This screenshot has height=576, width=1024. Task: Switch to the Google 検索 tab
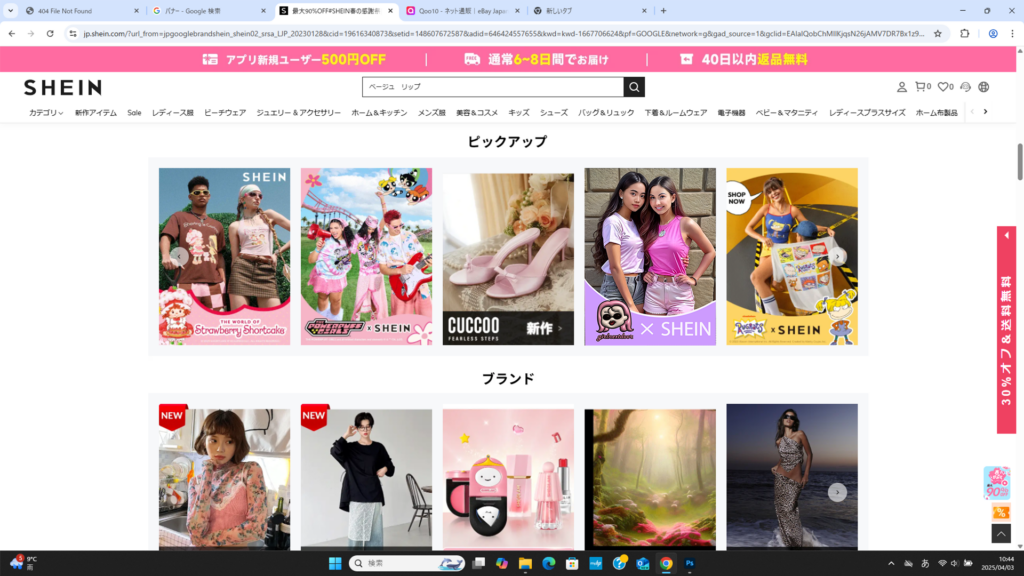205,11
